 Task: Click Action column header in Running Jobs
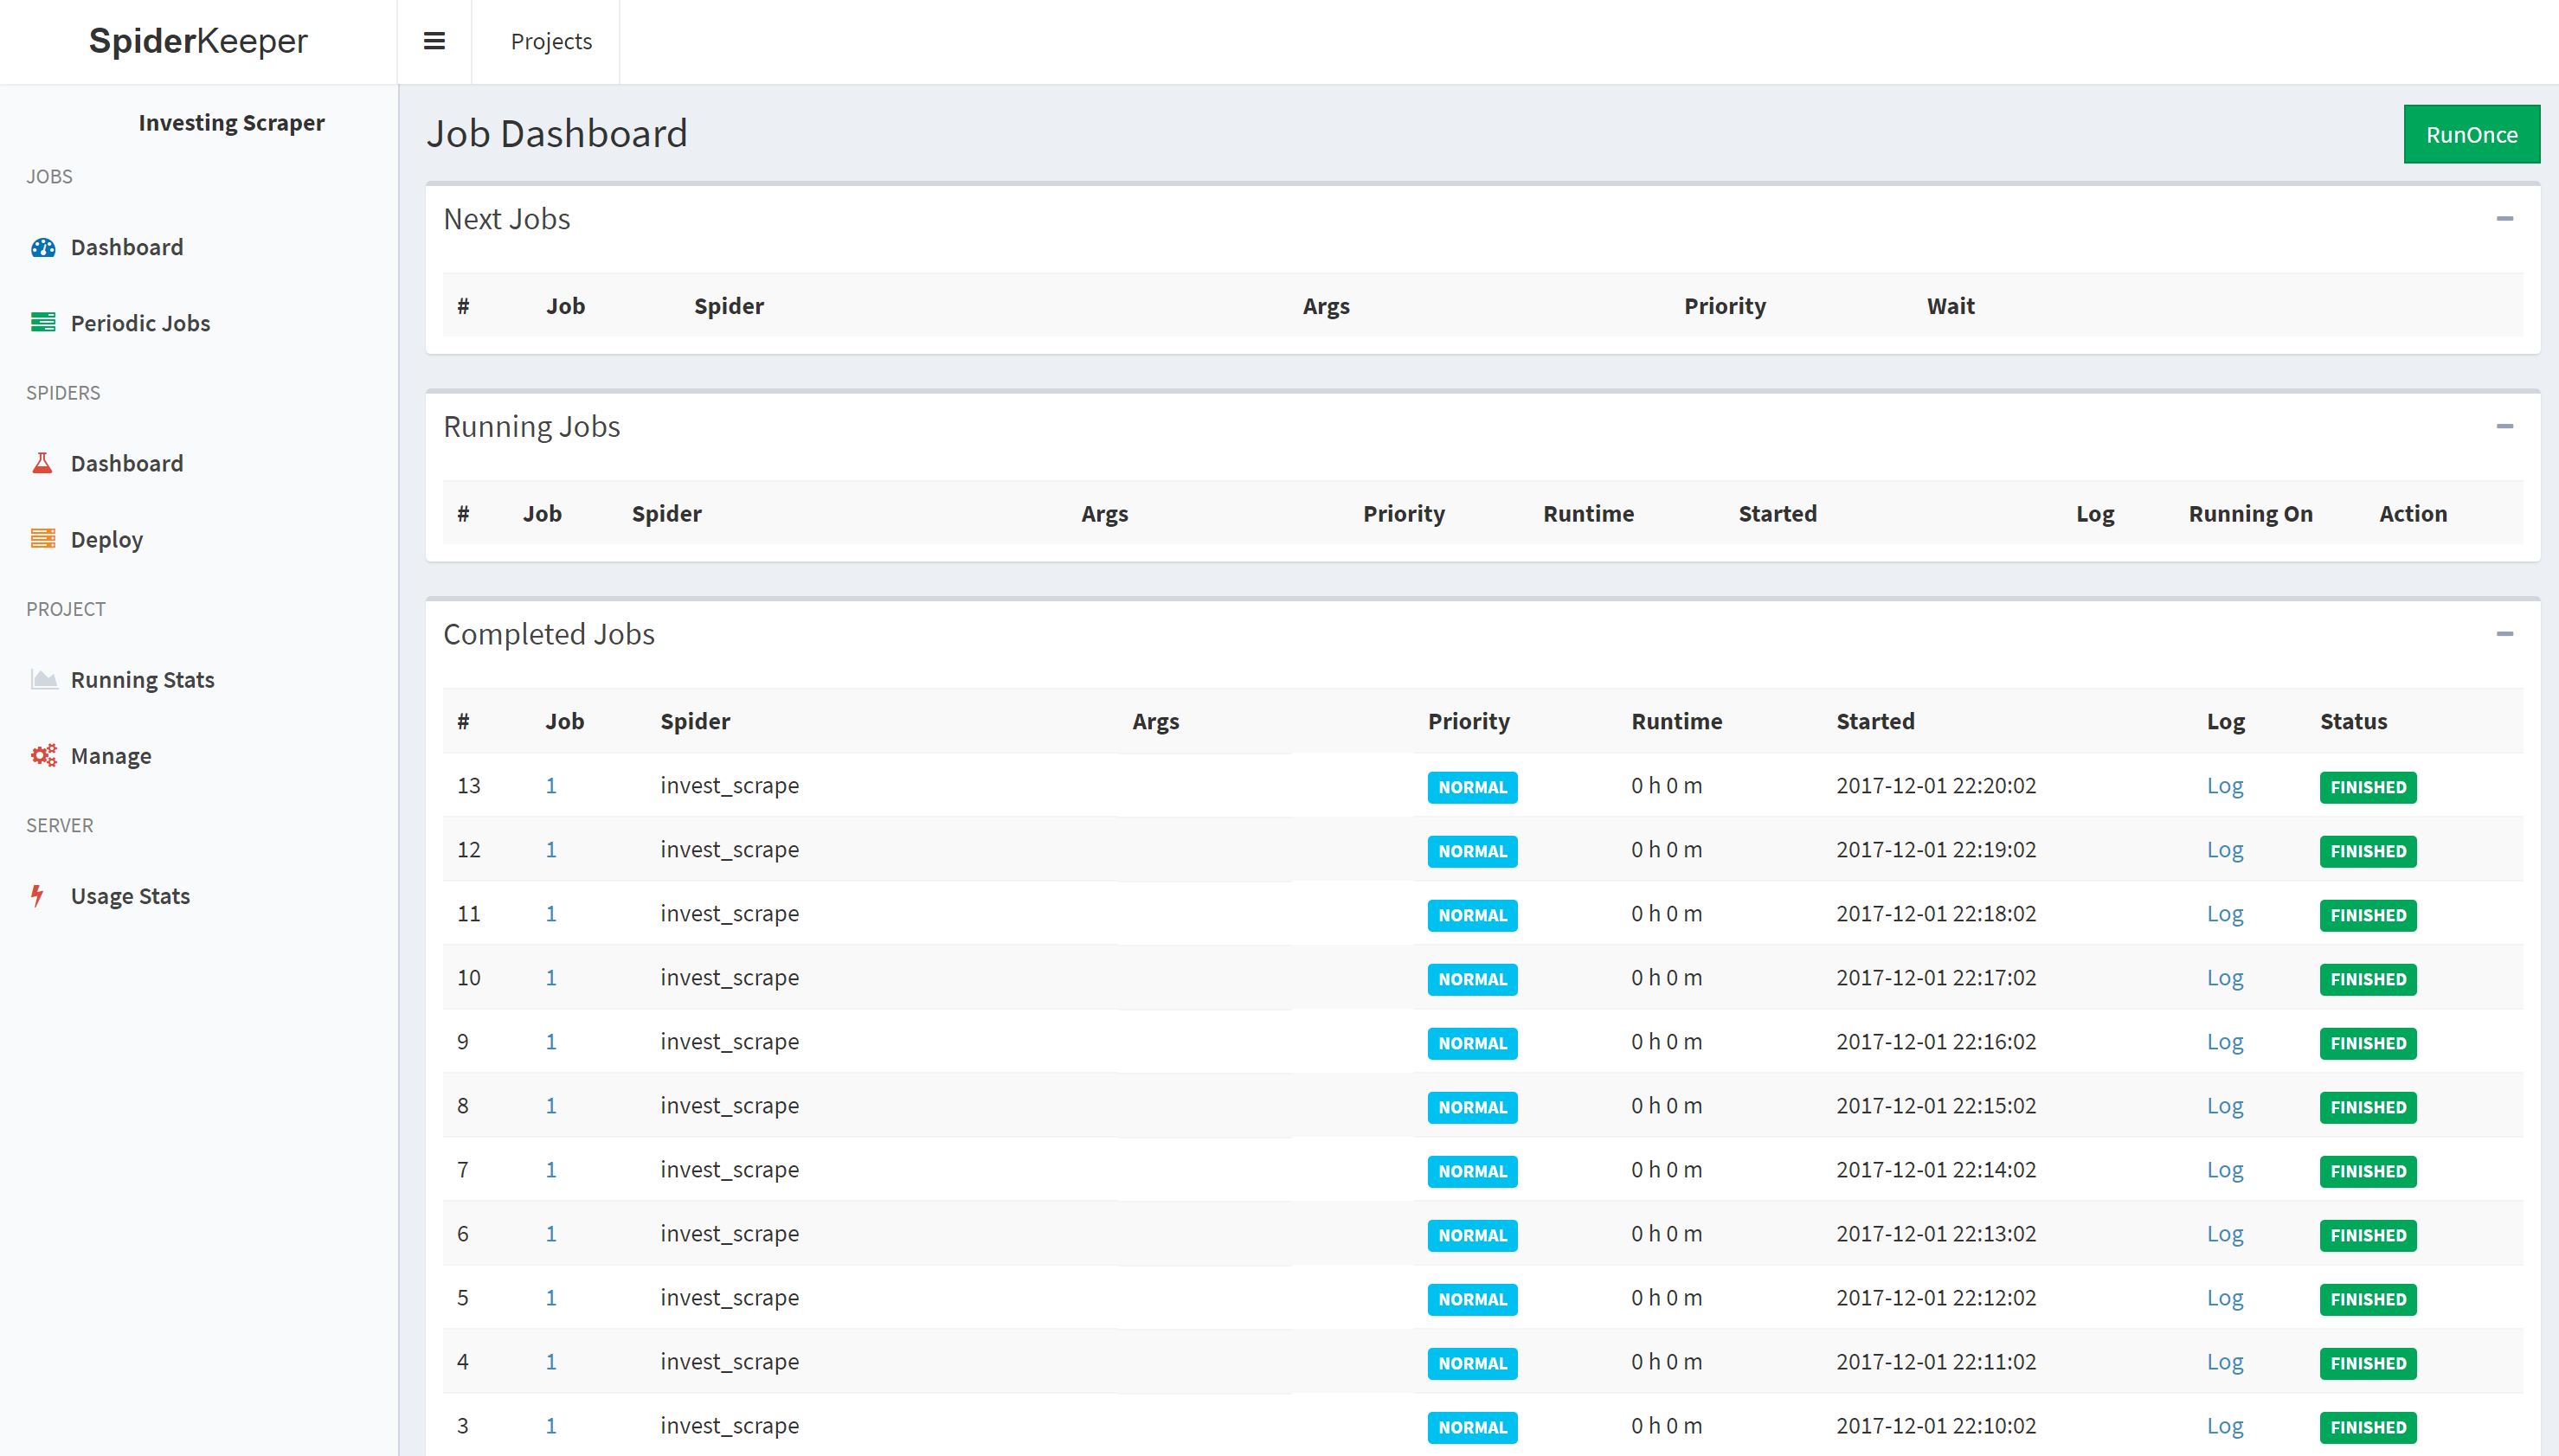(x=2413, y=514)
